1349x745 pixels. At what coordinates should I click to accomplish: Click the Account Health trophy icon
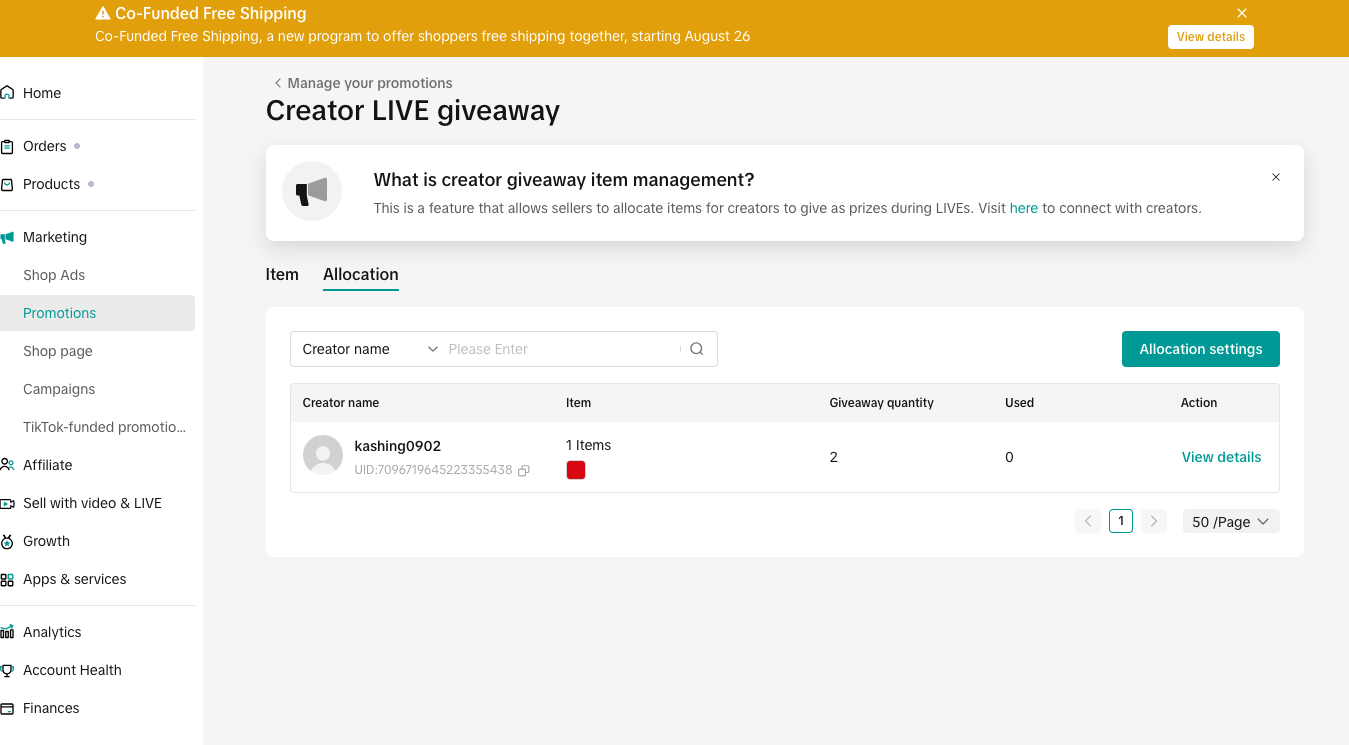coord(8,670)
